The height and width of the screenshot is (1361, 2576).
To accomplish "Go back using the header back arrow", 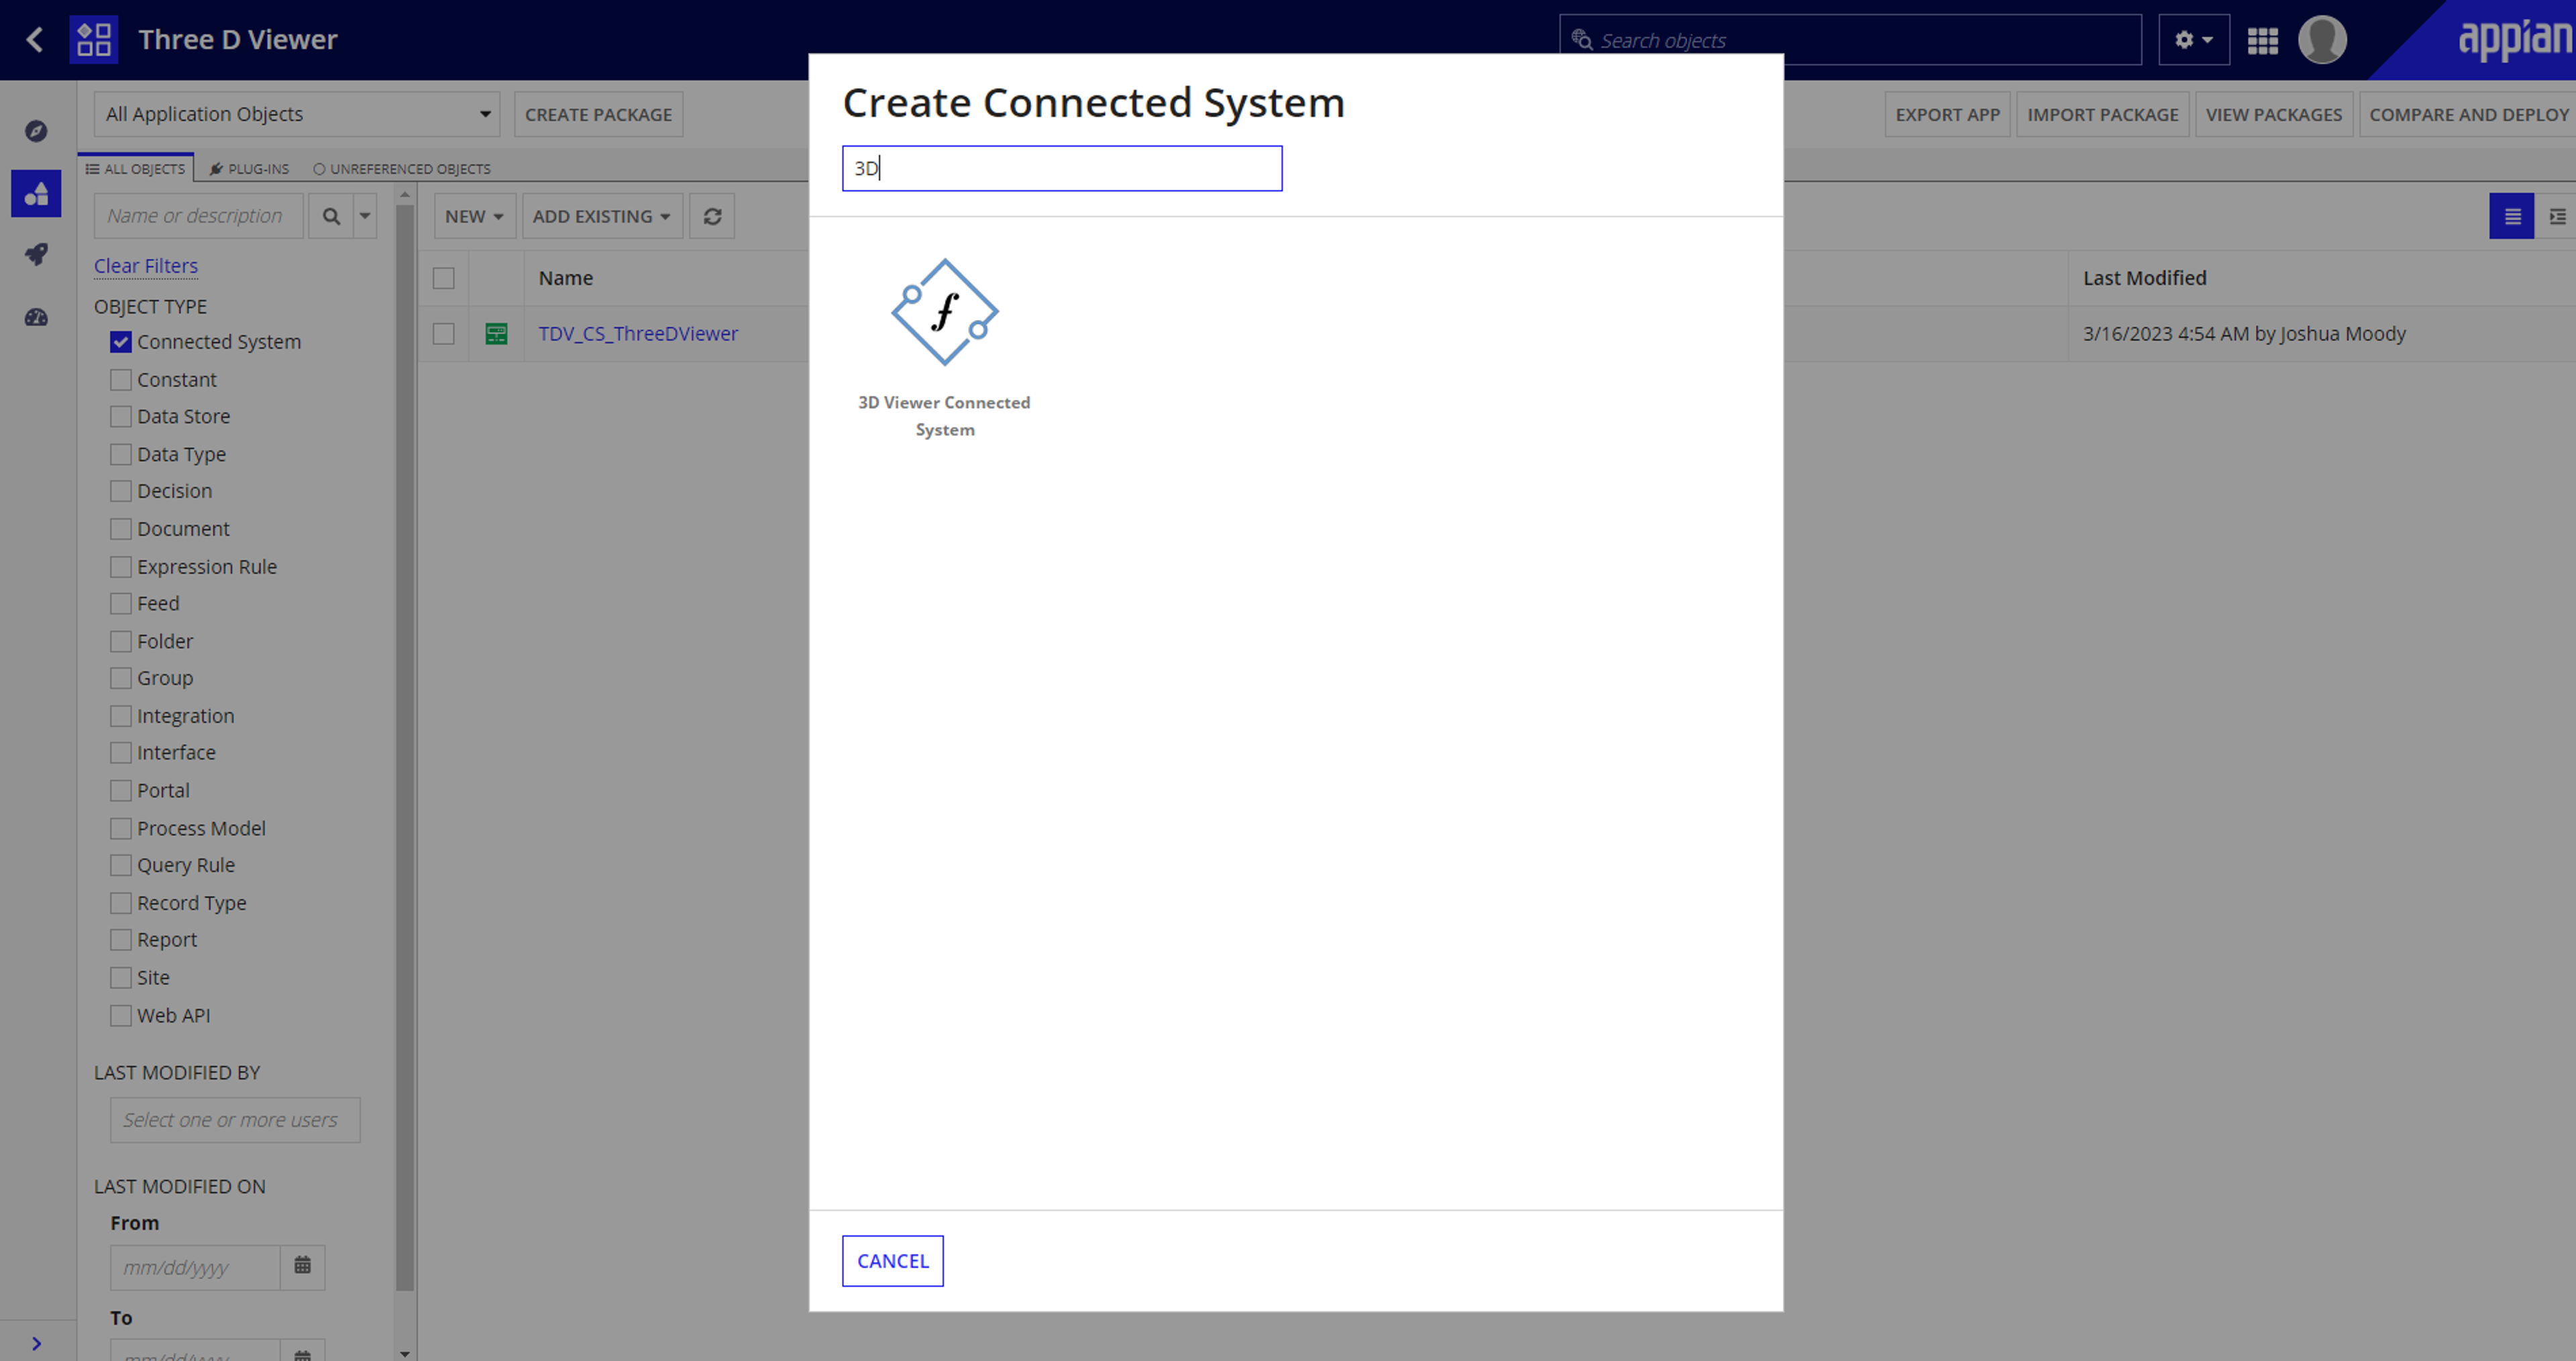I will coord(35,39).
